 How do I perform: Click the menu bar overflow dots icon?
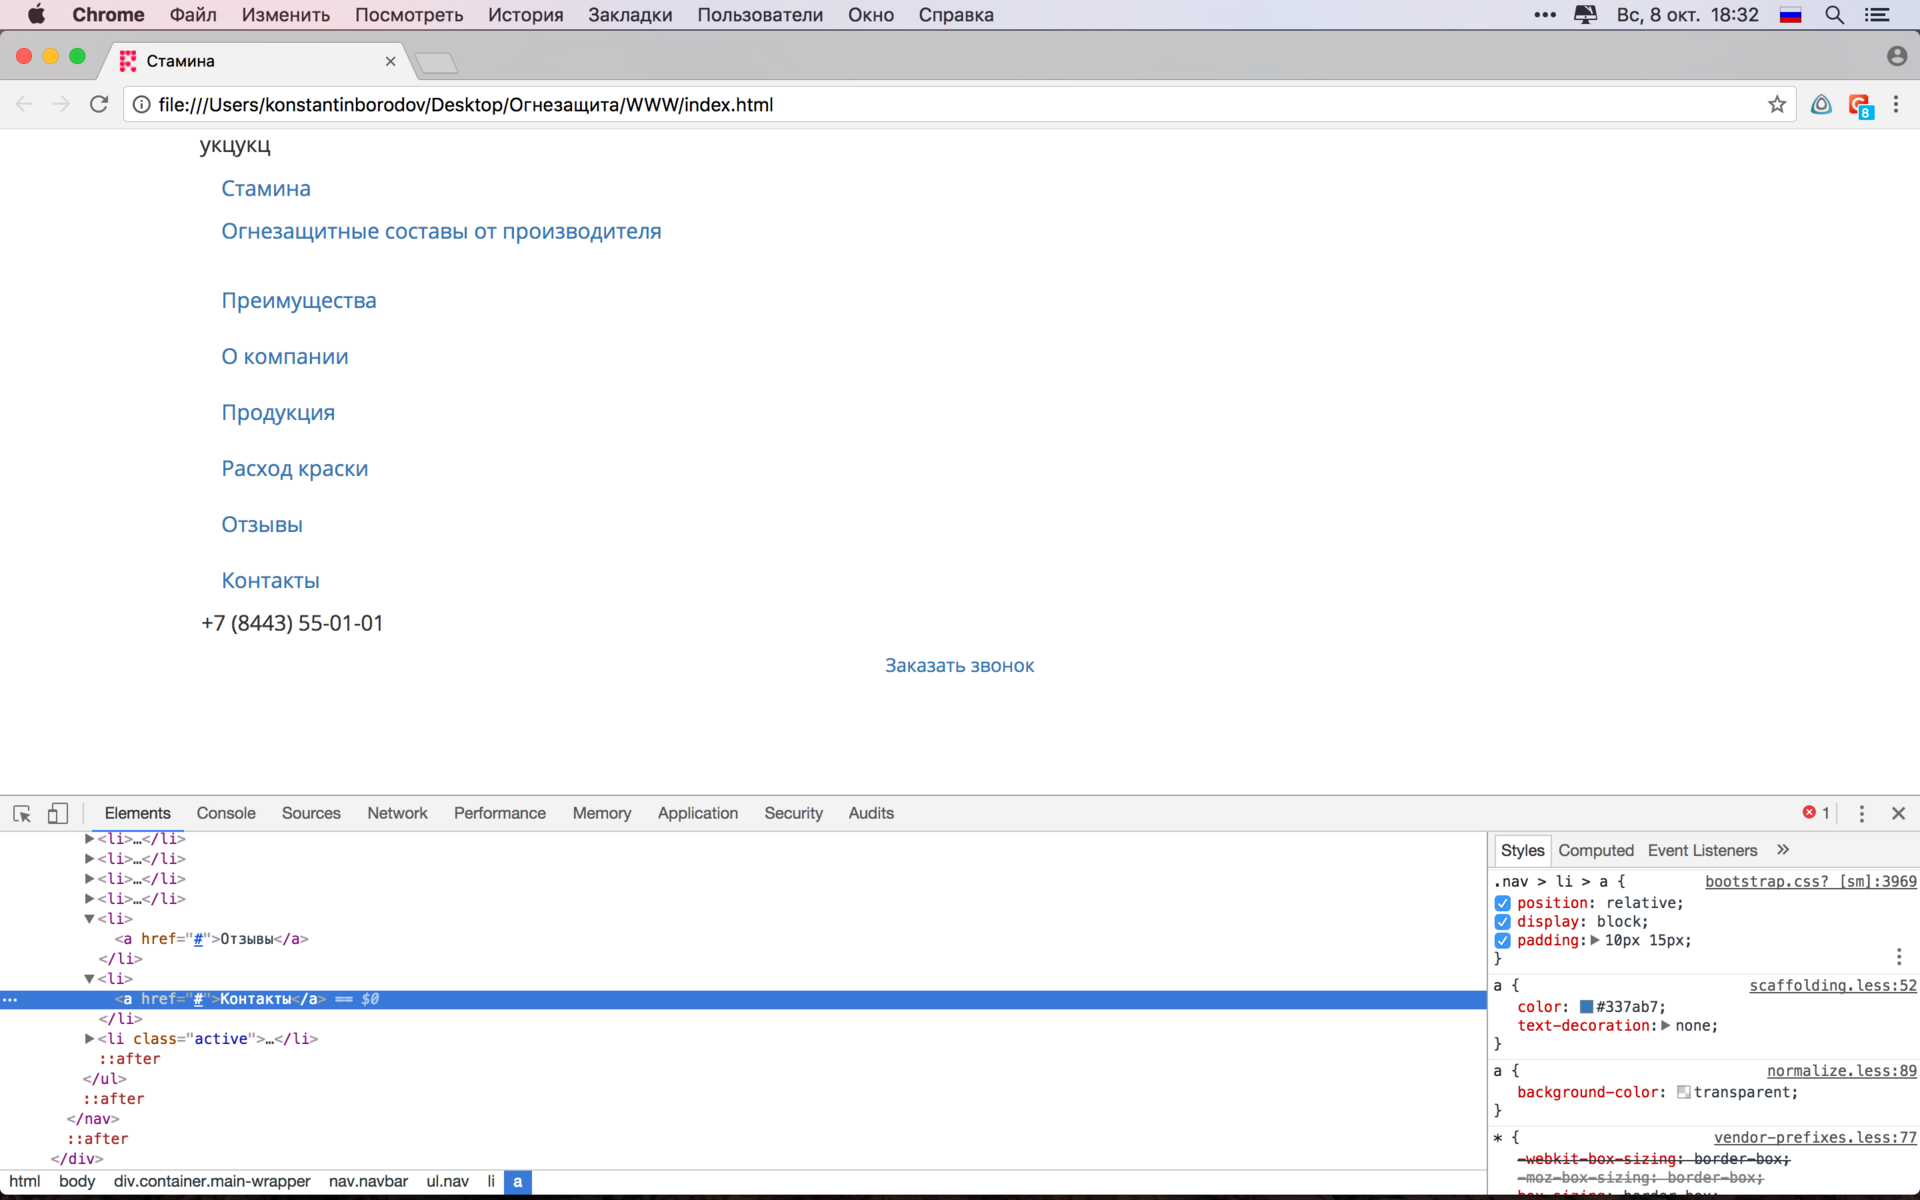1544,15
